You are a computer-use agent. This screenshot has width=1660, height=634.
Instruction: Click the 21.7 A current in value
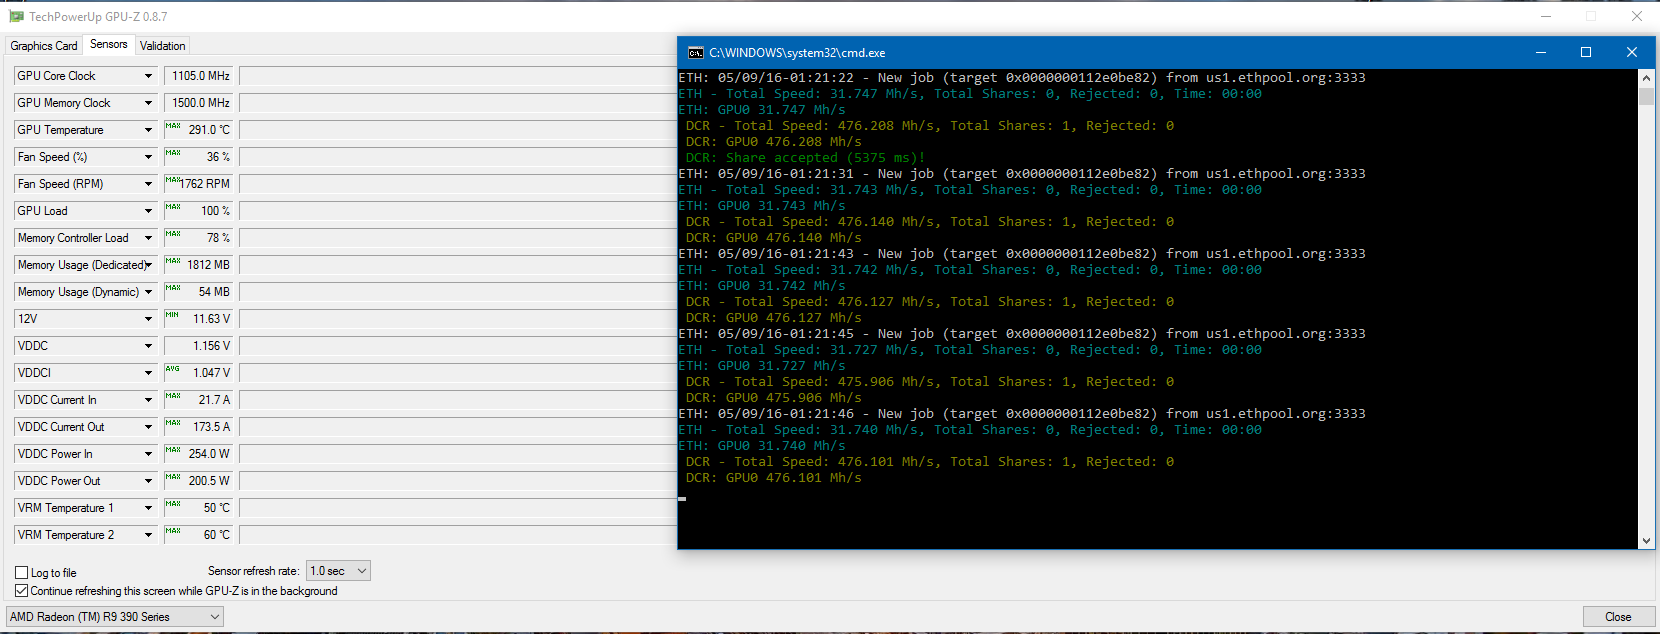[x=198, y=400]
